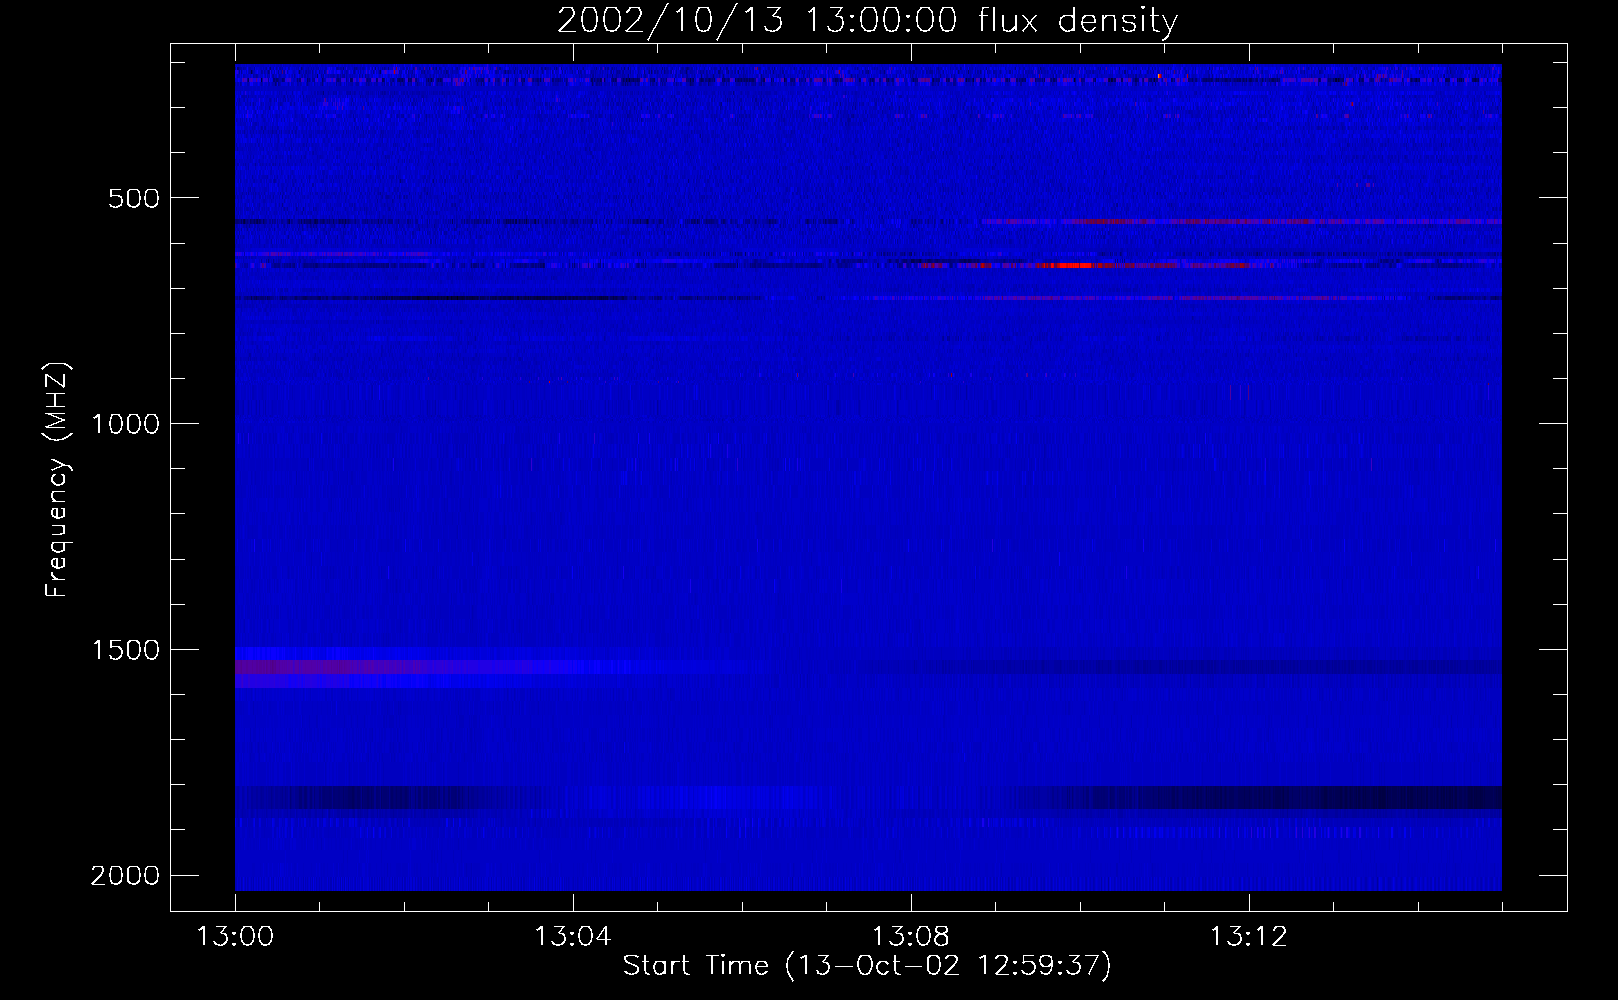Click the 13:00 time tick label
1618x1000 pixels.
[235, 937]
